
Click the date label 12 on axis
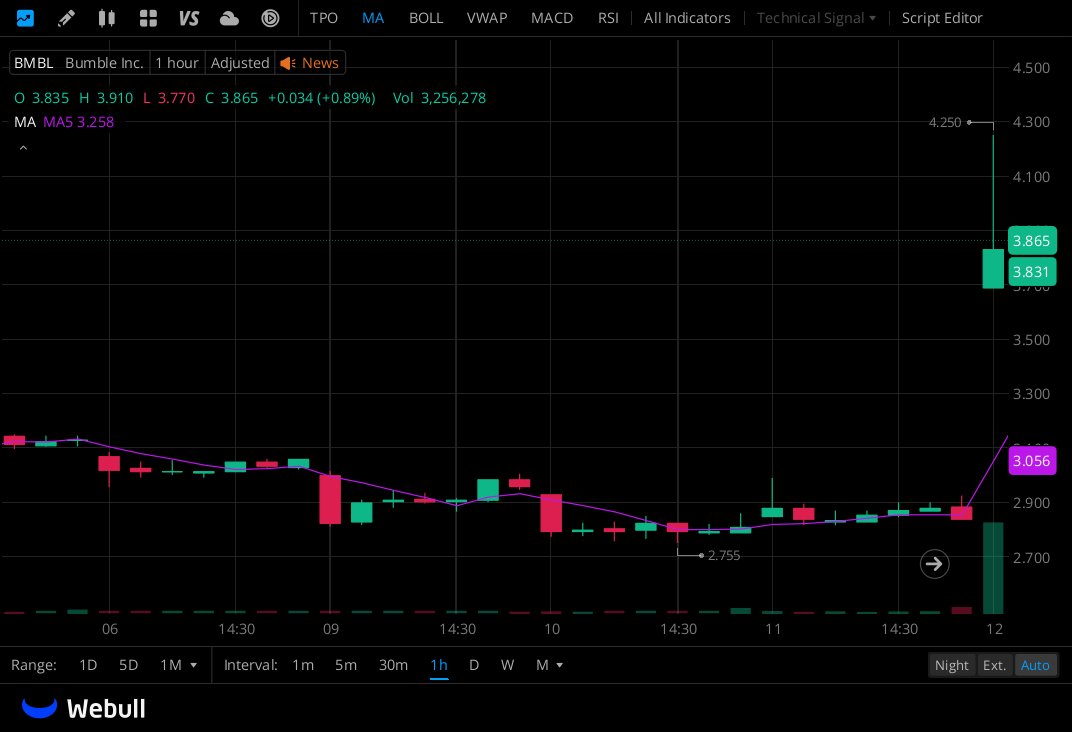[995, 629]
